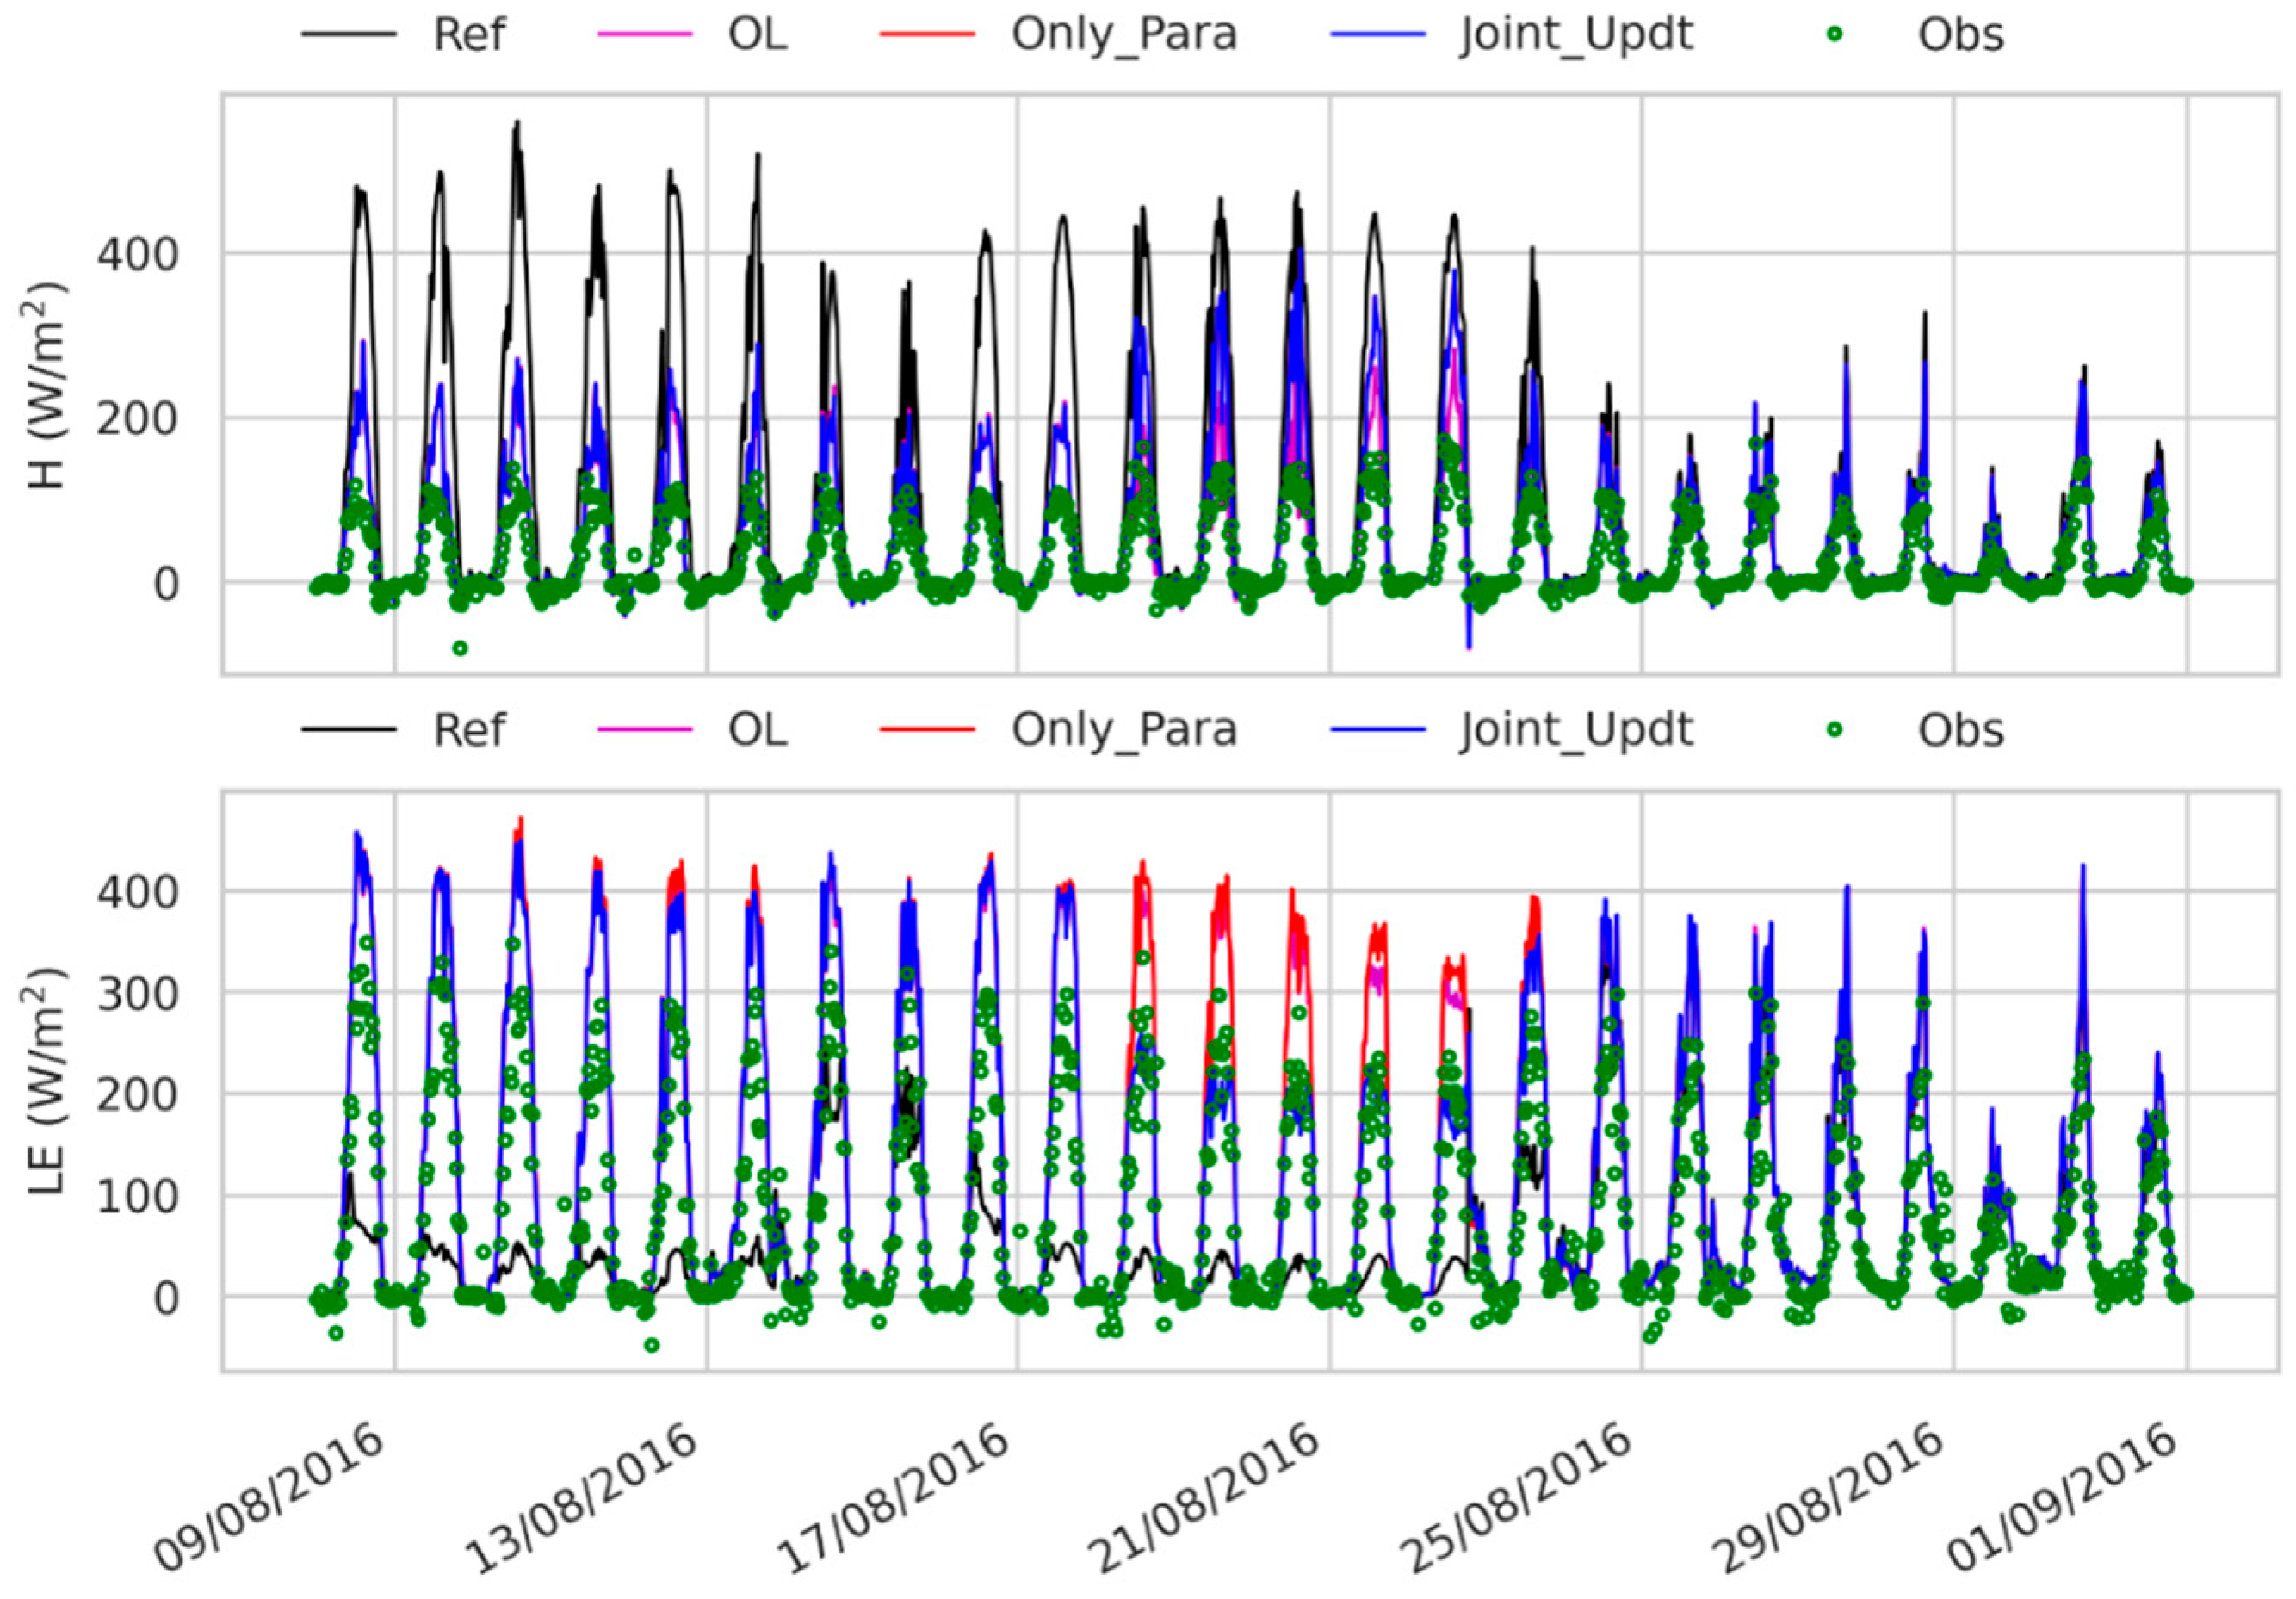This screenshot has width=2296, height=1599.
Task: Click the red Only_Para swatch in top legend
Action: [927, 34]
